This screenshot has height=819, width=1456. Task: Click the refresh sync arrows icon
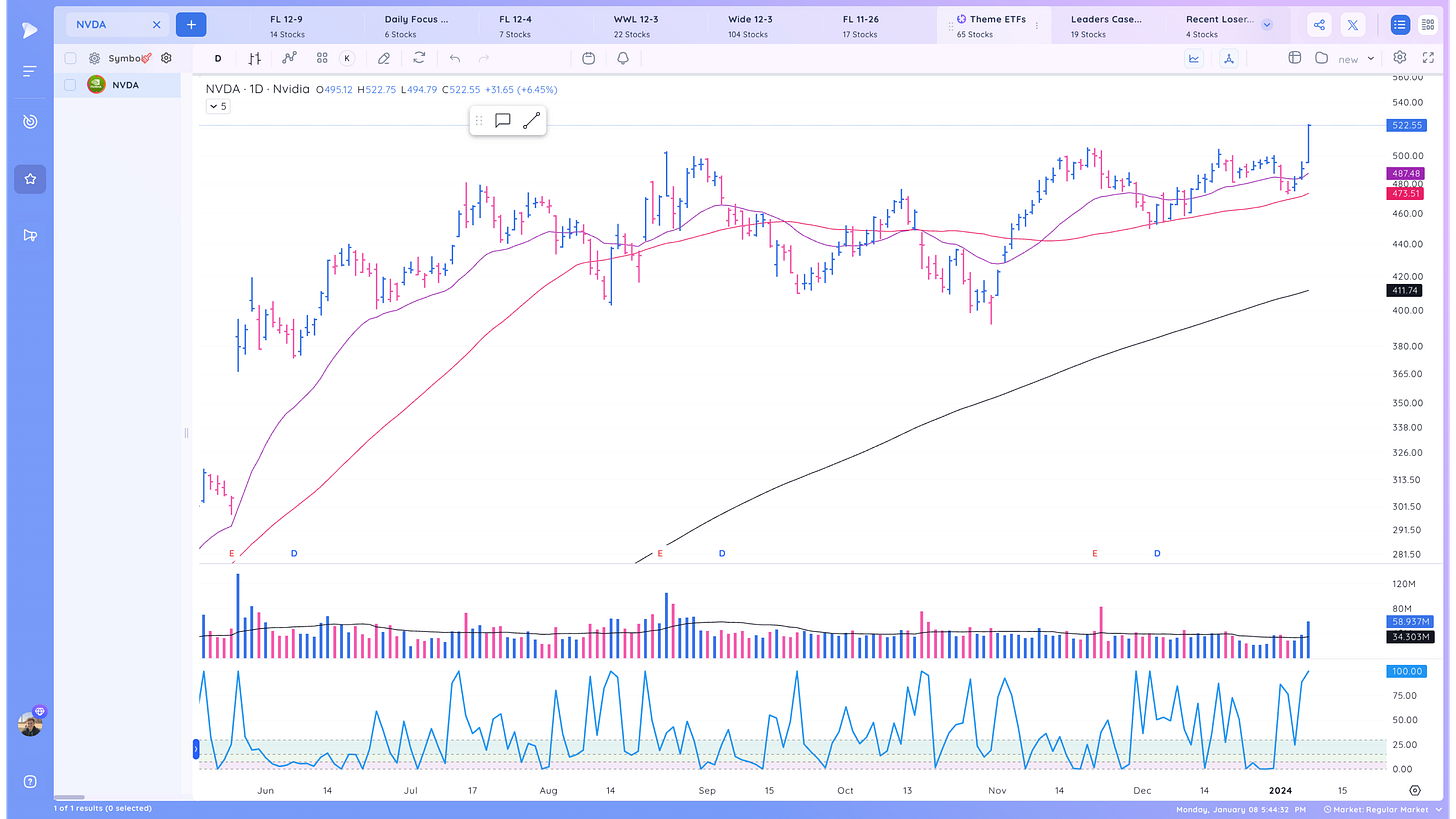419,59
